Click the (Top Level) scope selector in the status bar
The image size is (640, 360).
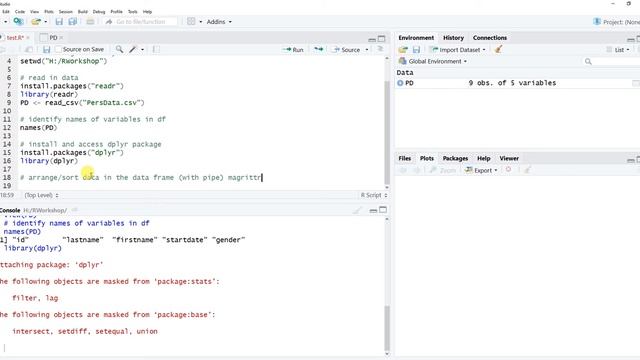41,195
